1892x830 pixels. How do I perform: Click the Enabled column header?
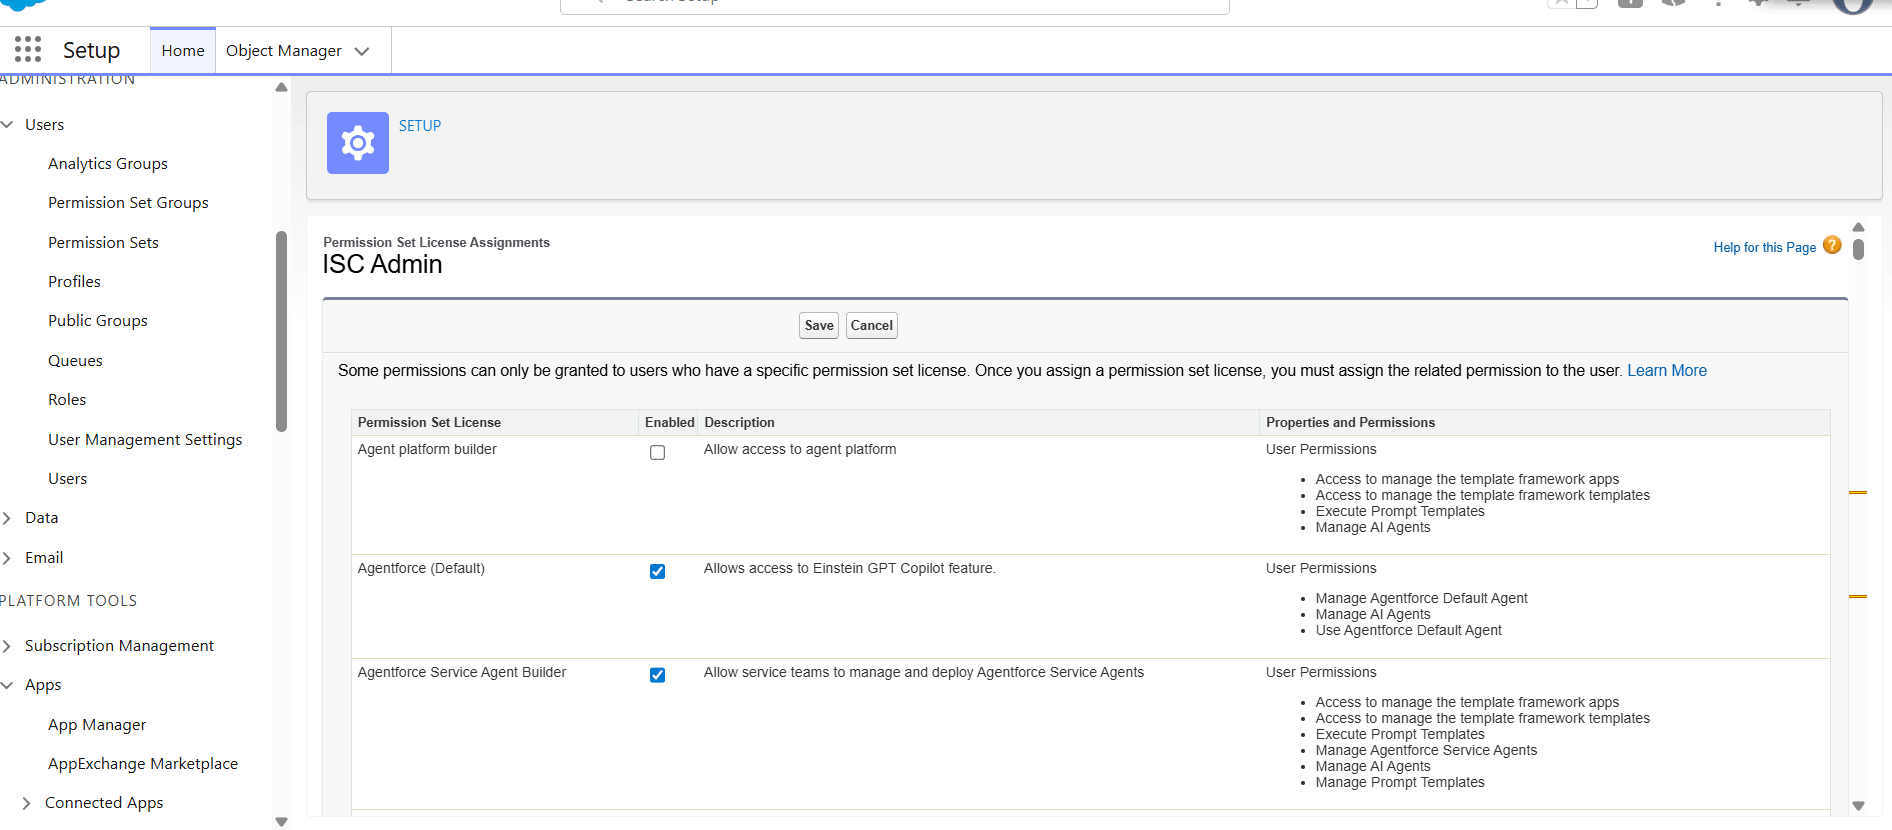669,423
